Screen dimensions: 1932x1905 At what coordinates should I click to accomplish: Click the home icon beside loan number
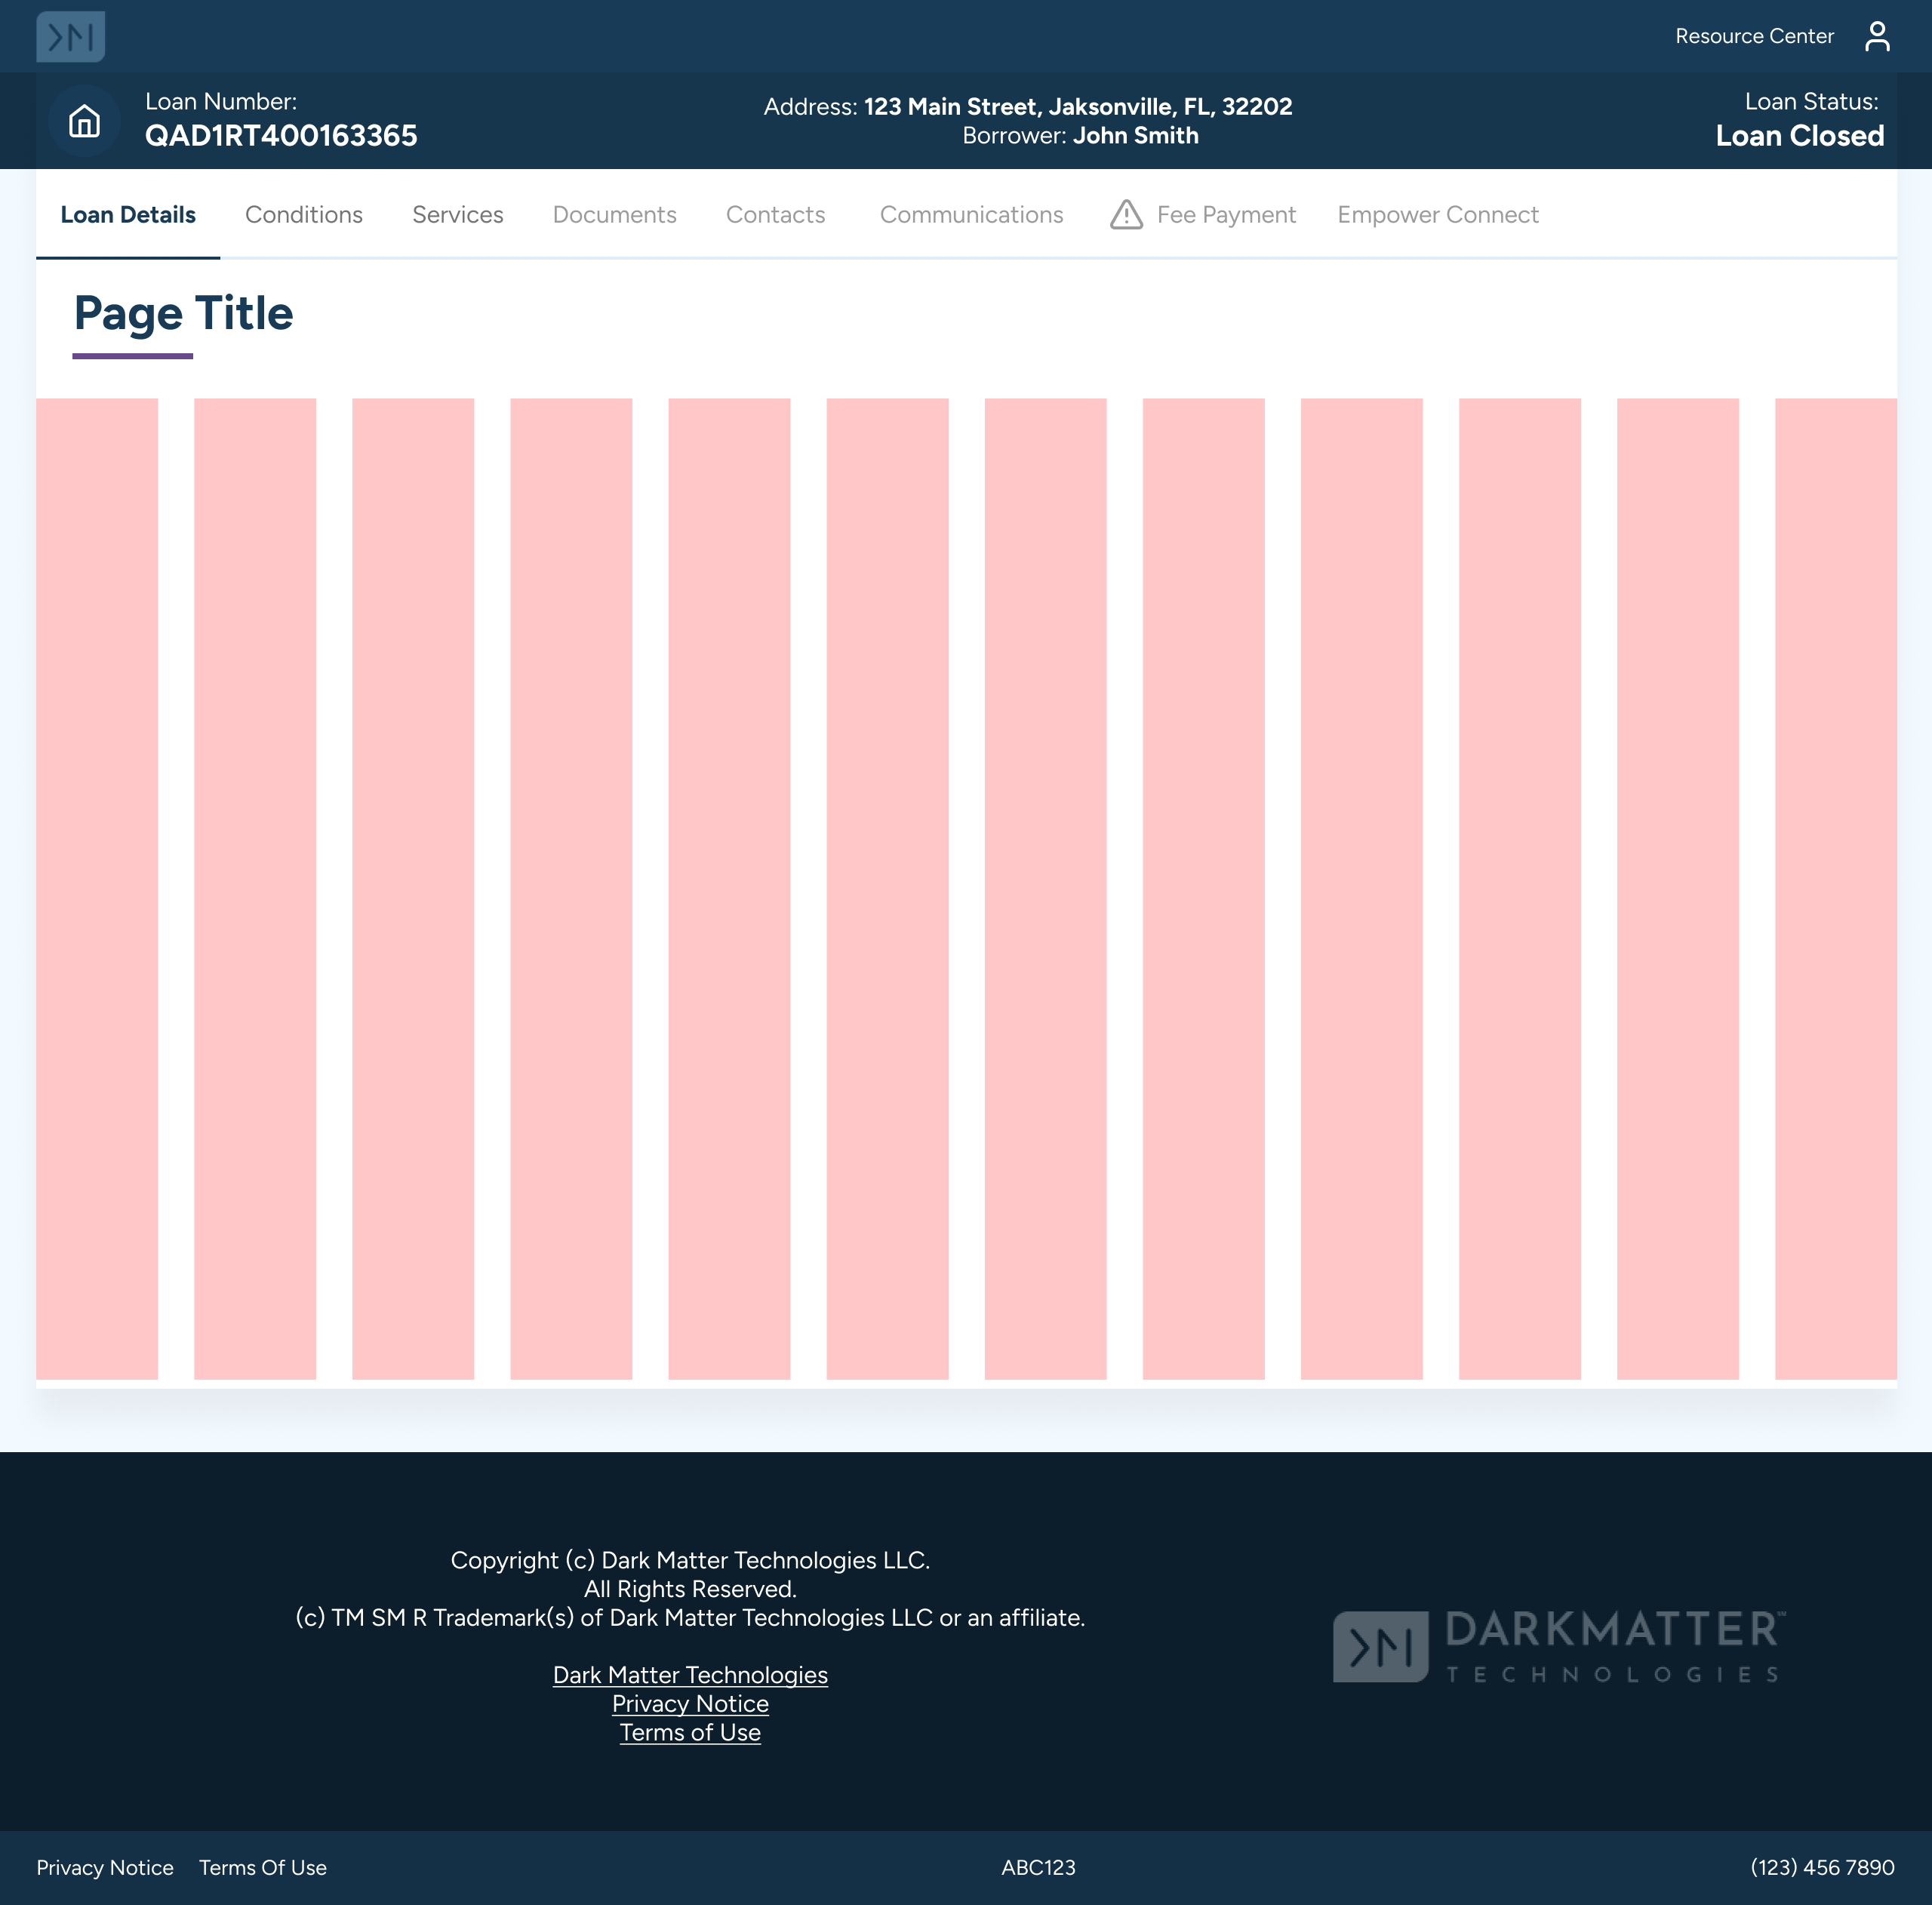pyautogui.click(x=84, y=121)
